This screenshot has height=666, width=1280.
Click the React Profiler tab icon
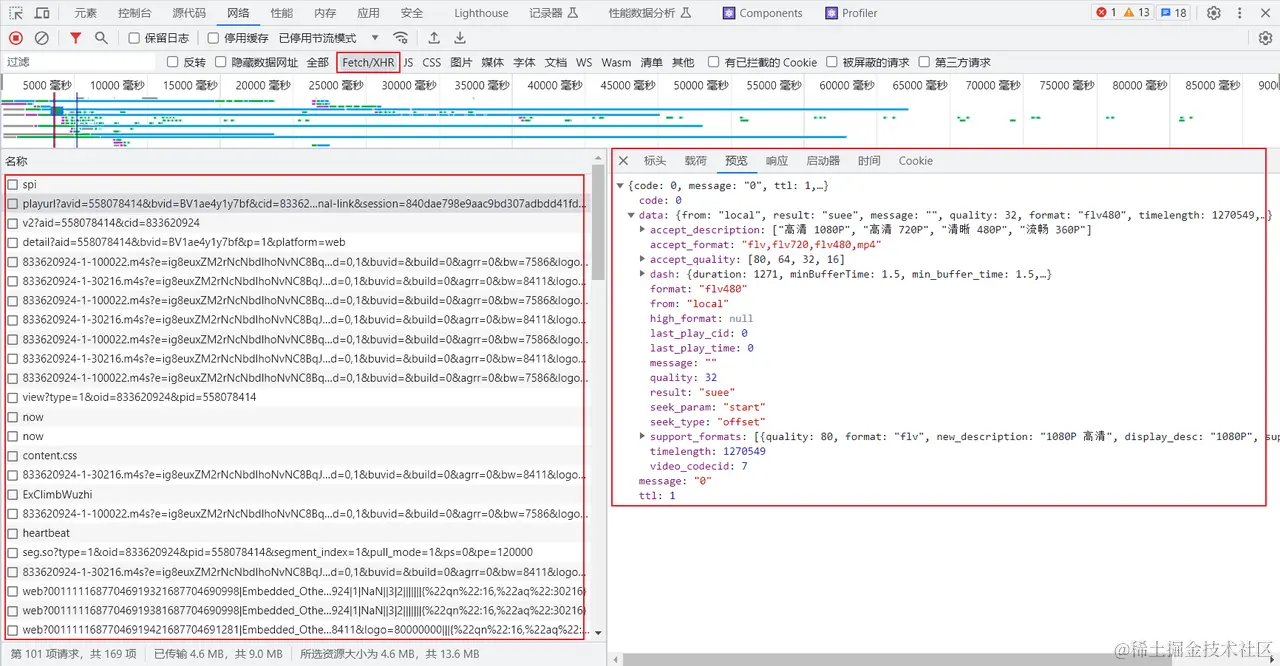(x=832, y=13)
